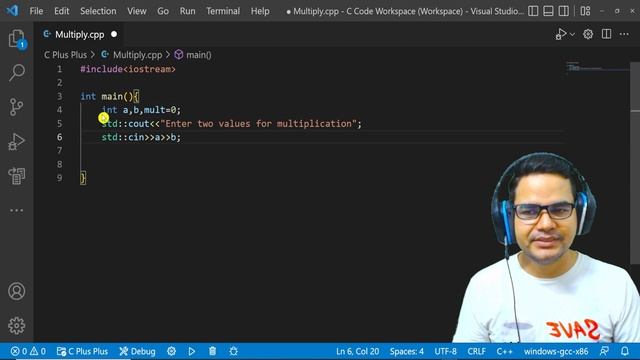The image size is (640, 360).
Task: Click the feedback icon in status bar
Action: 604,351
